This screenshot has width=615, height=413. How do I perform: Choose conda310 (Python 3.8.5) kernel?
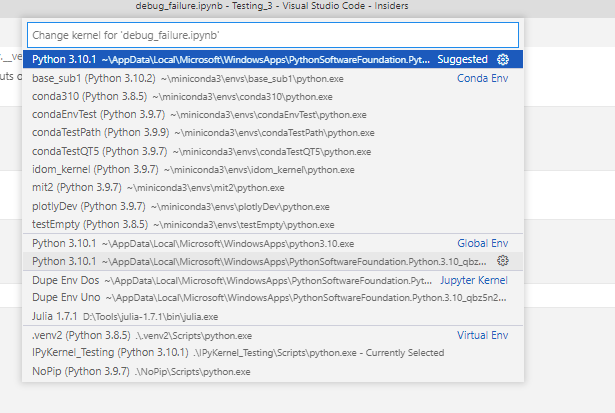[273, 96]
